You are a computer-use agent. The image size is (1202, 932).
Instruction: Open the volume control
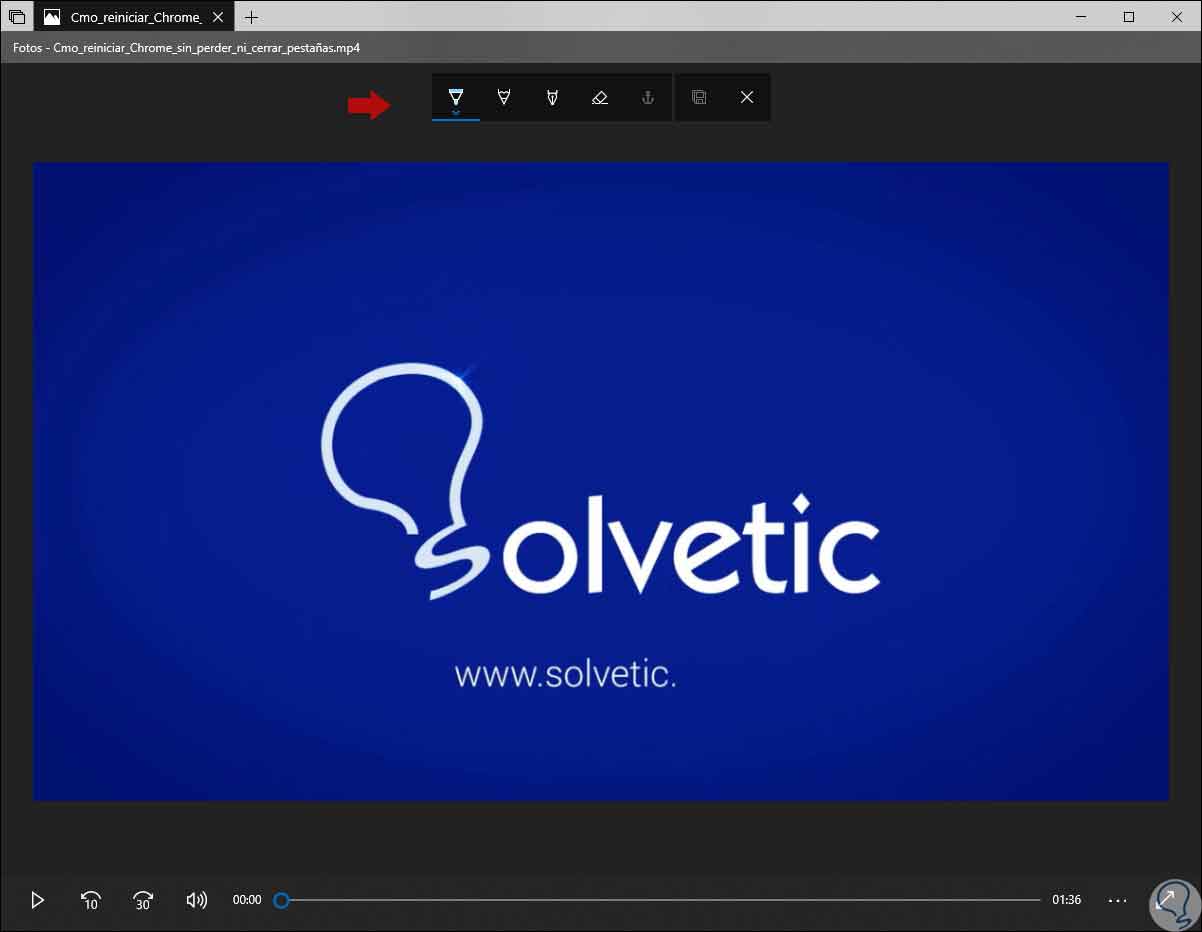coord(197,900)
